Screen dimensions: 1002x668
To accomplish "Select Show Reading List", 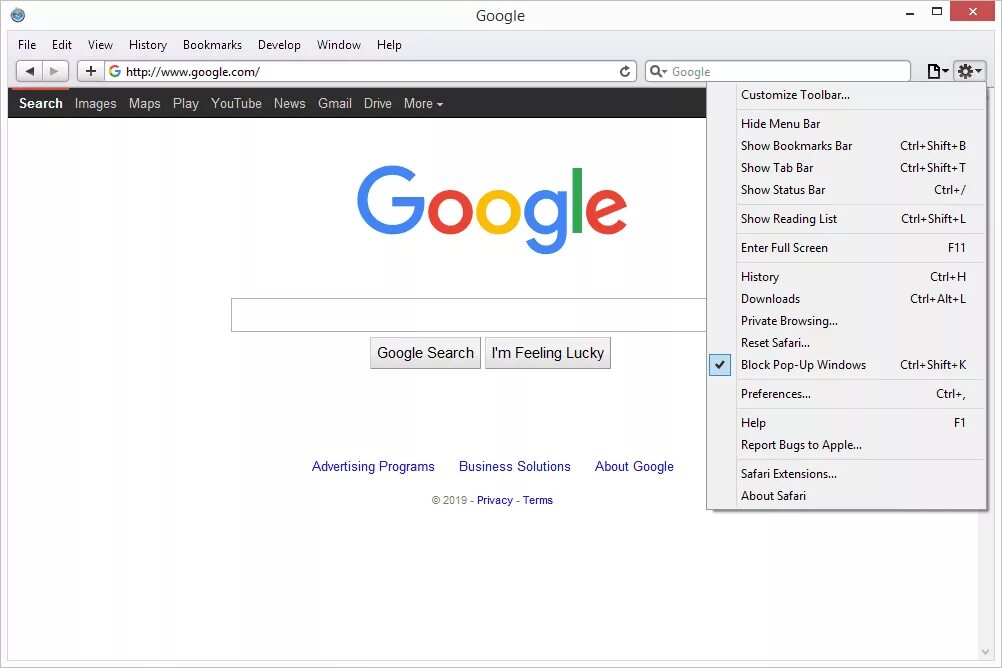I will coord(847,219).
